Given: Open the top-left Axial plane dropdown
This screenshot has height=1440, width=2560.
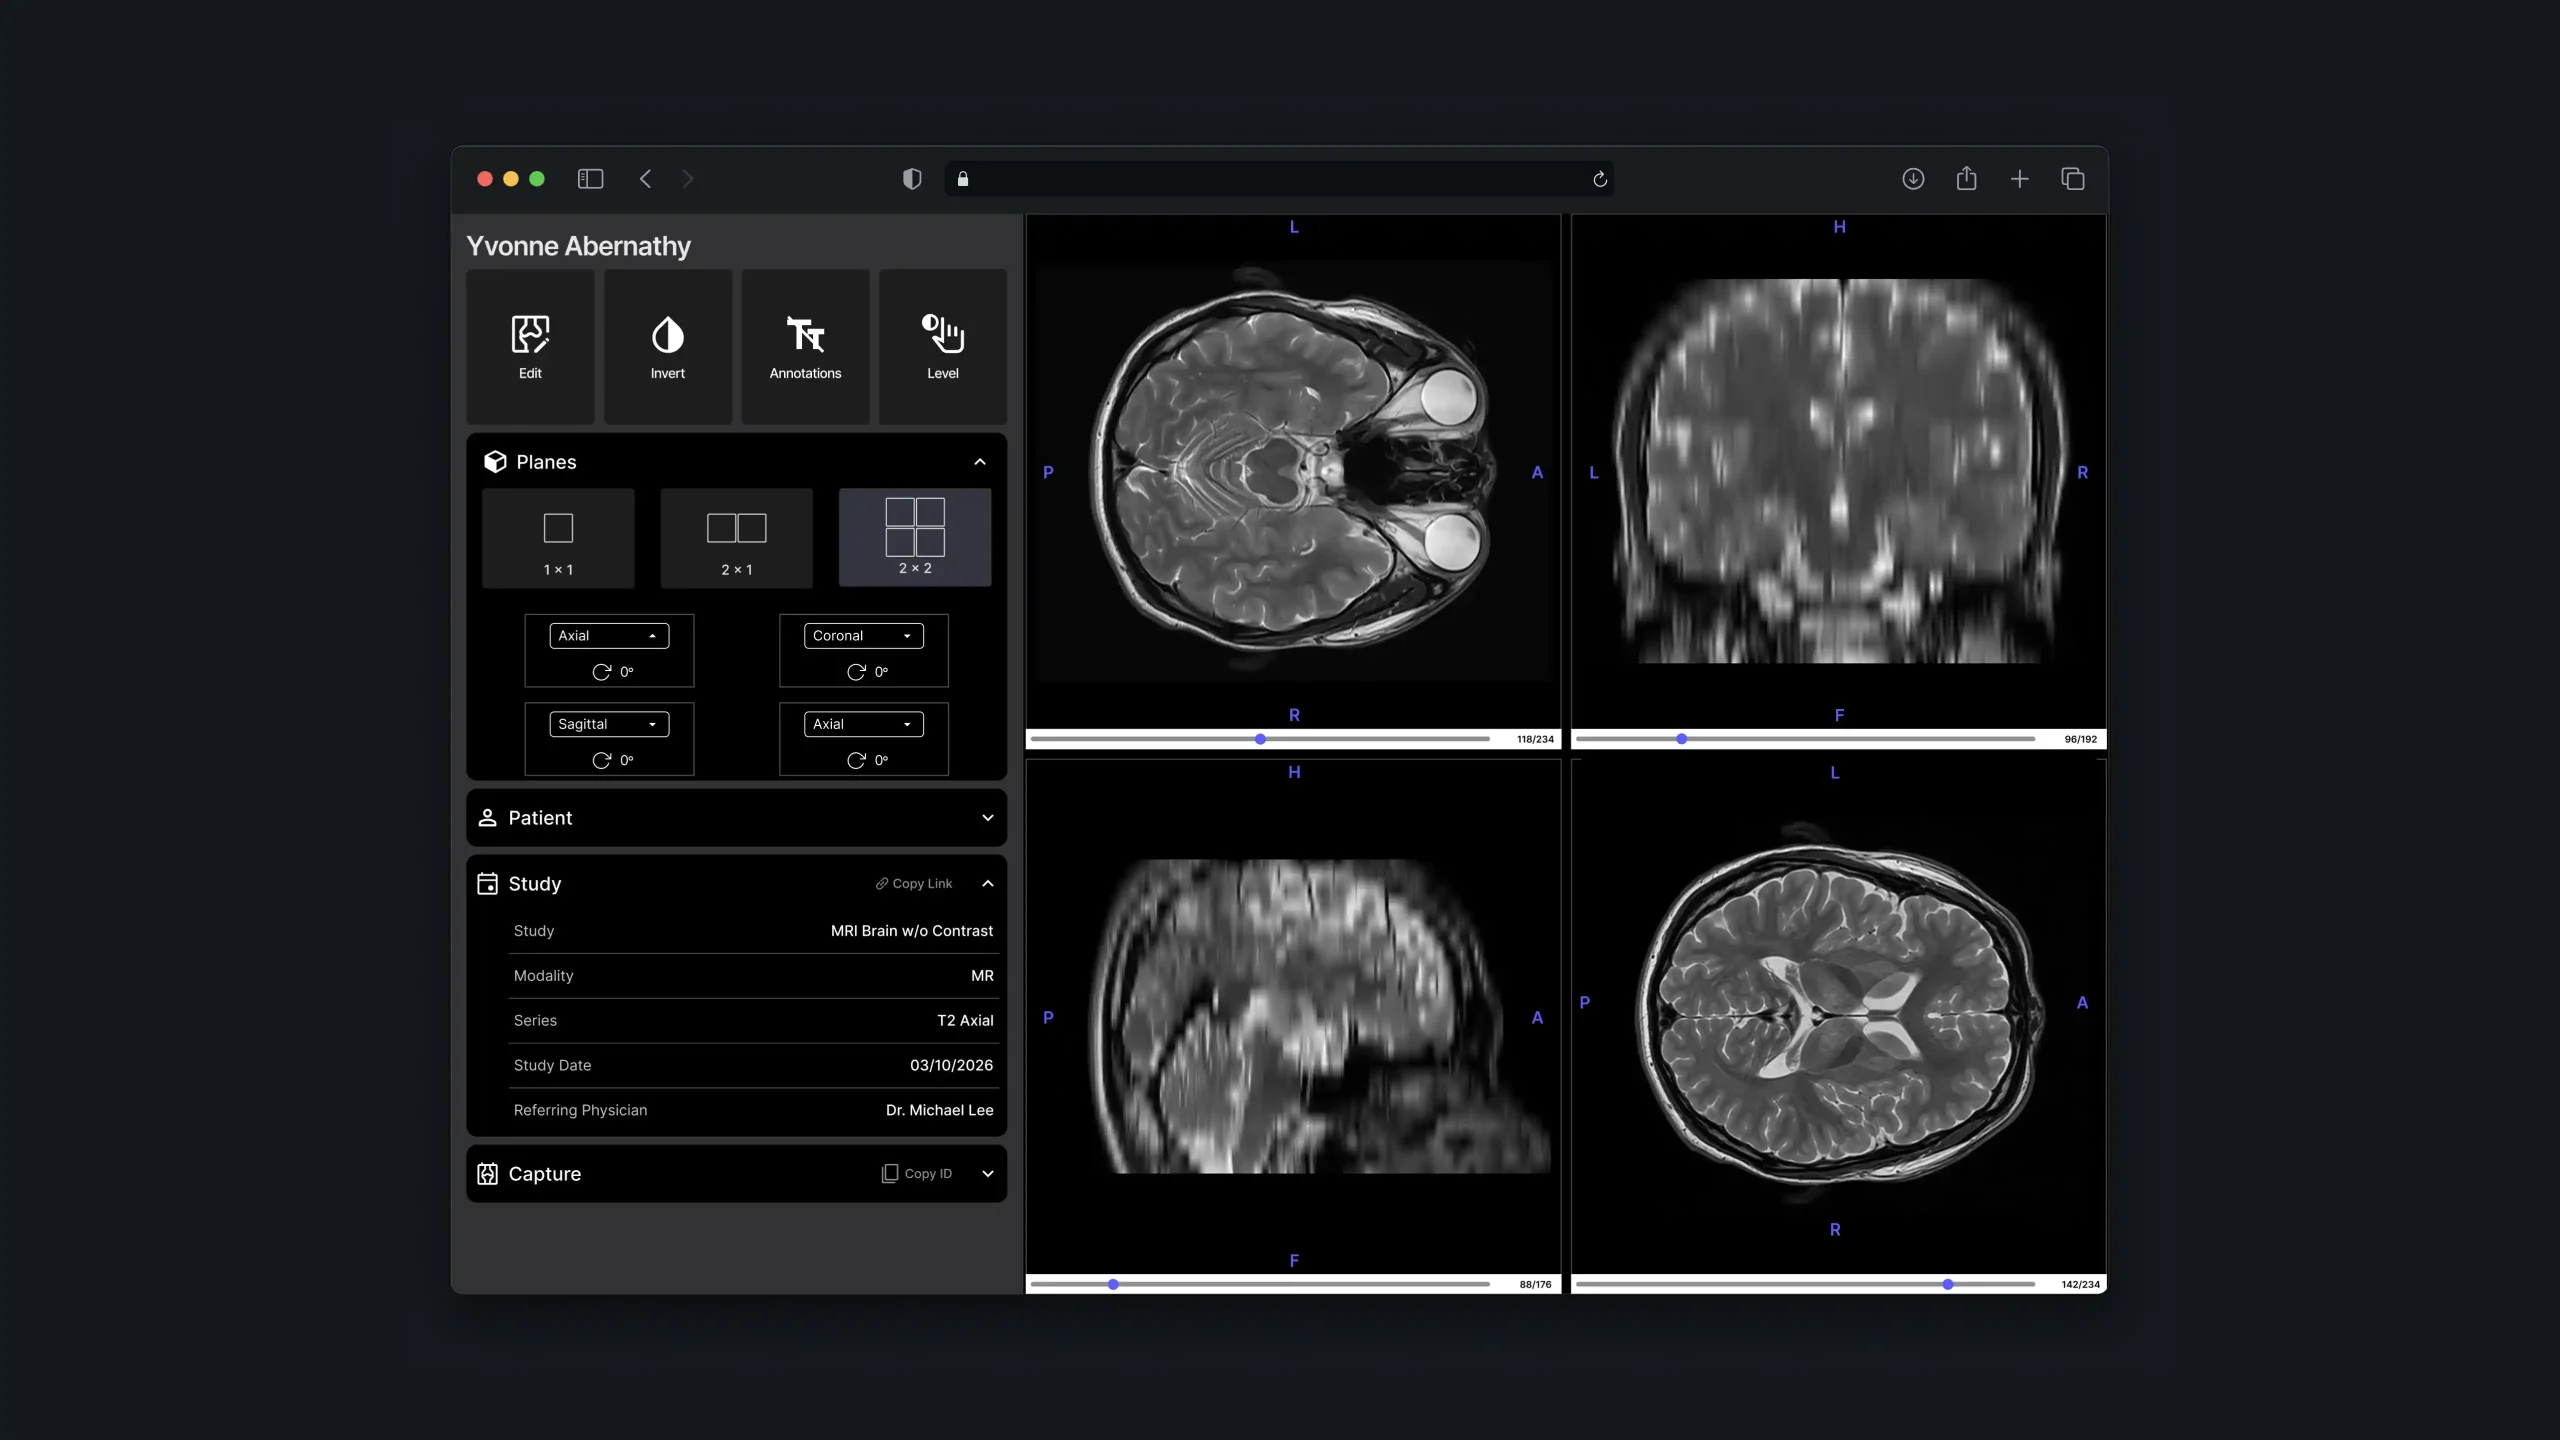Looking at the screenshot, I should click(609, 636).
